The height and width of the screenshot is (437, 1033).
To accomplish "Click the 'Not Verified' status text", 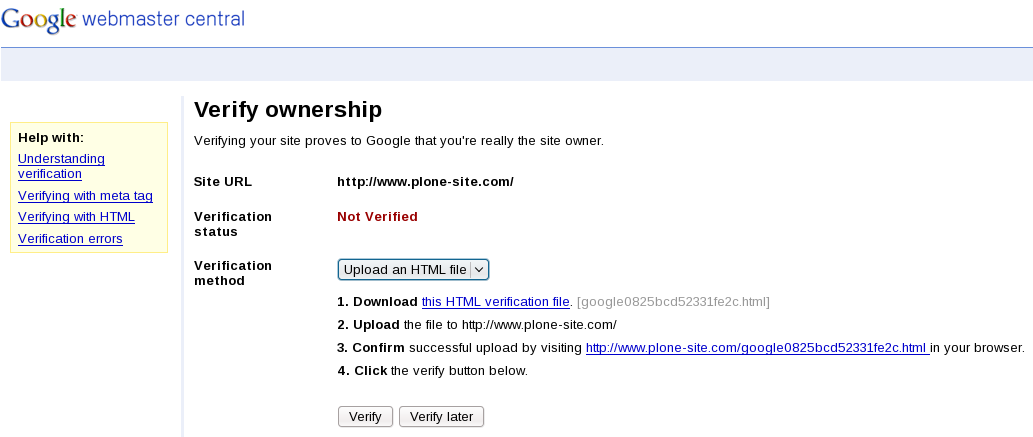I will point(377,216).
